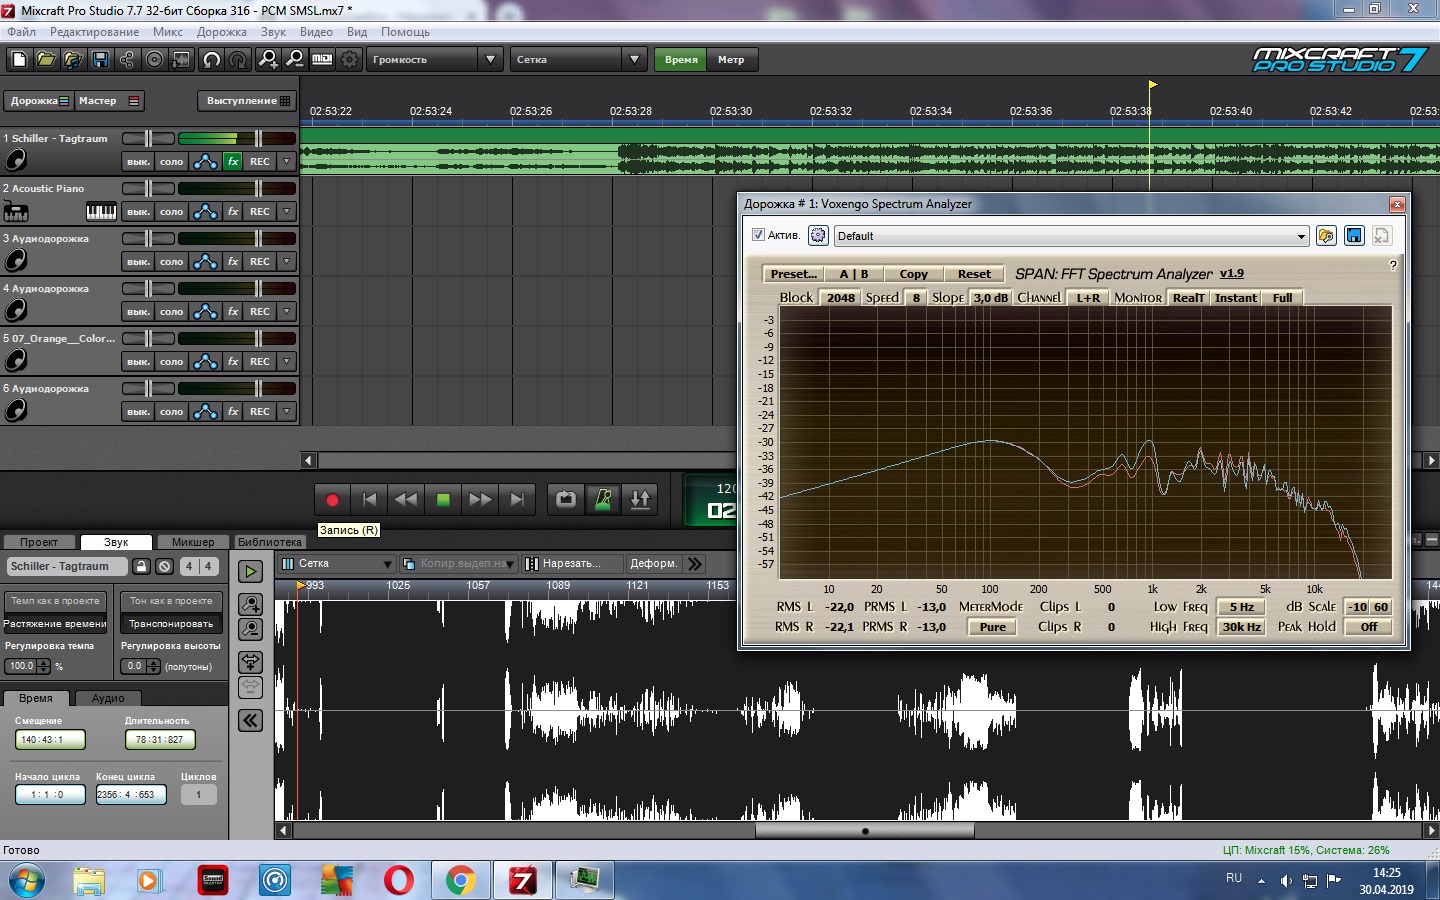
Task: Toggle the metronome icon
Action: 603,499
